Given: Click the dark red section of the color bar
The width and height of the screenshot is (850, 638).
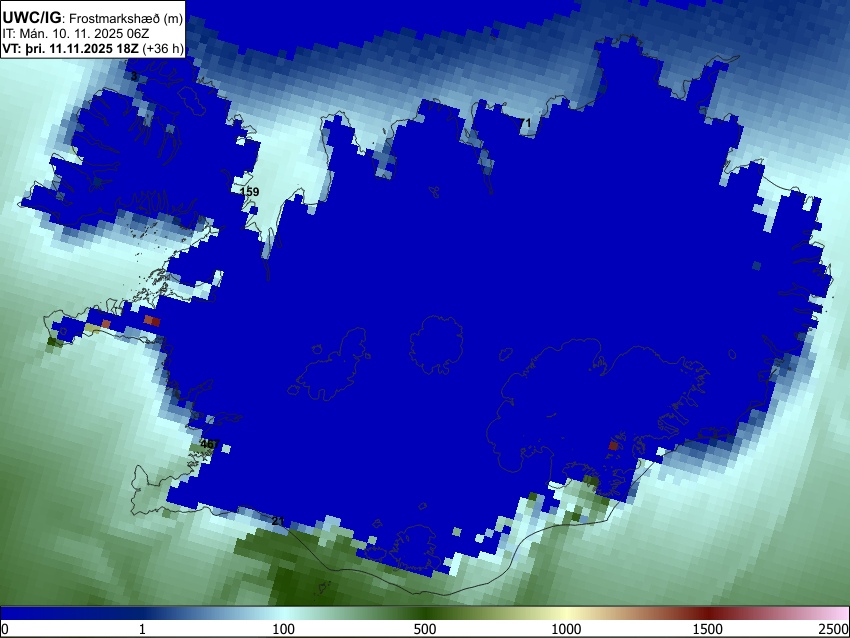Looking at the screenshot, I should 708,614.
